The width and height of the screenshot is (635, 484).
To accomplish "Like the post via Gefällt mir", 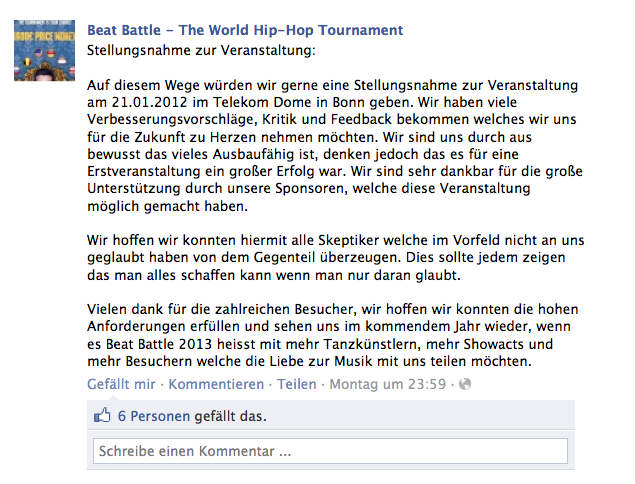I will (121, 384).
